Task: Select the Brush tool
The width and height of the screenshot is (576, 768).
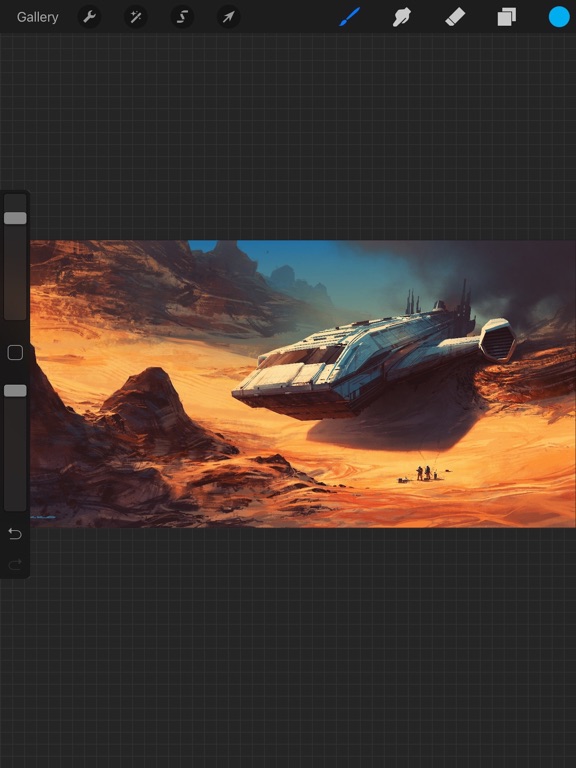Action: coord(350,17)
